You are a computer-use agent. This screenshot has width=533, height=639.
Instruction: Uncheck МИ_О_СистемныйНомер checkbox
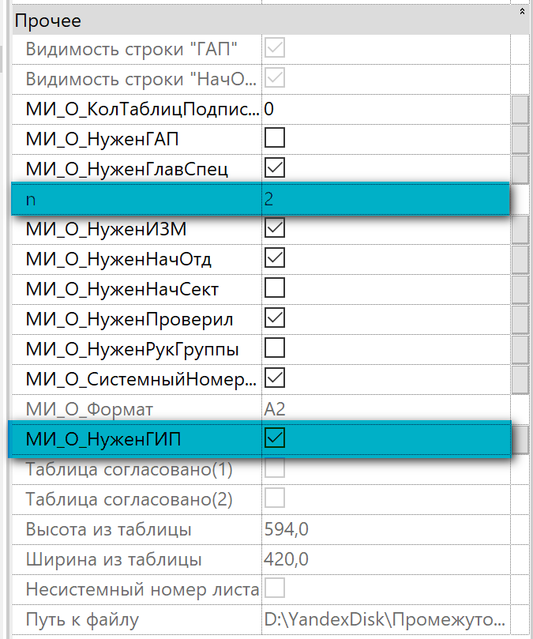[x=275, y=378]
